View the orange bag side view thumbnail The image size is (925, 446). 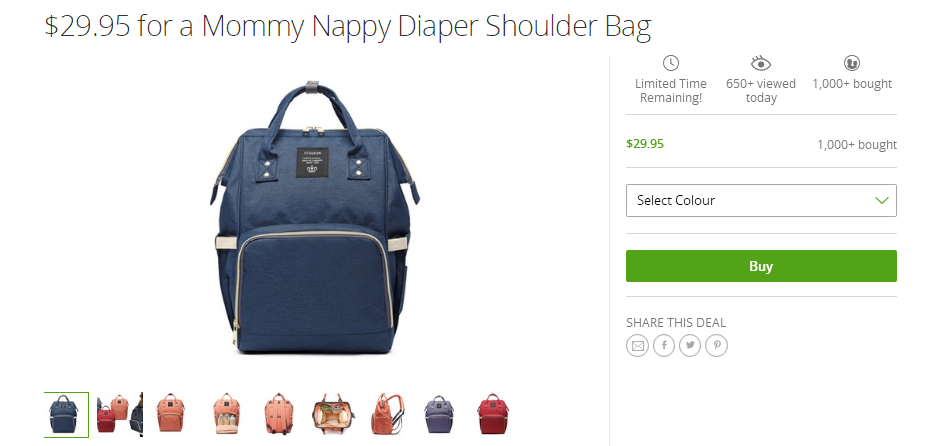coord(388,415)
